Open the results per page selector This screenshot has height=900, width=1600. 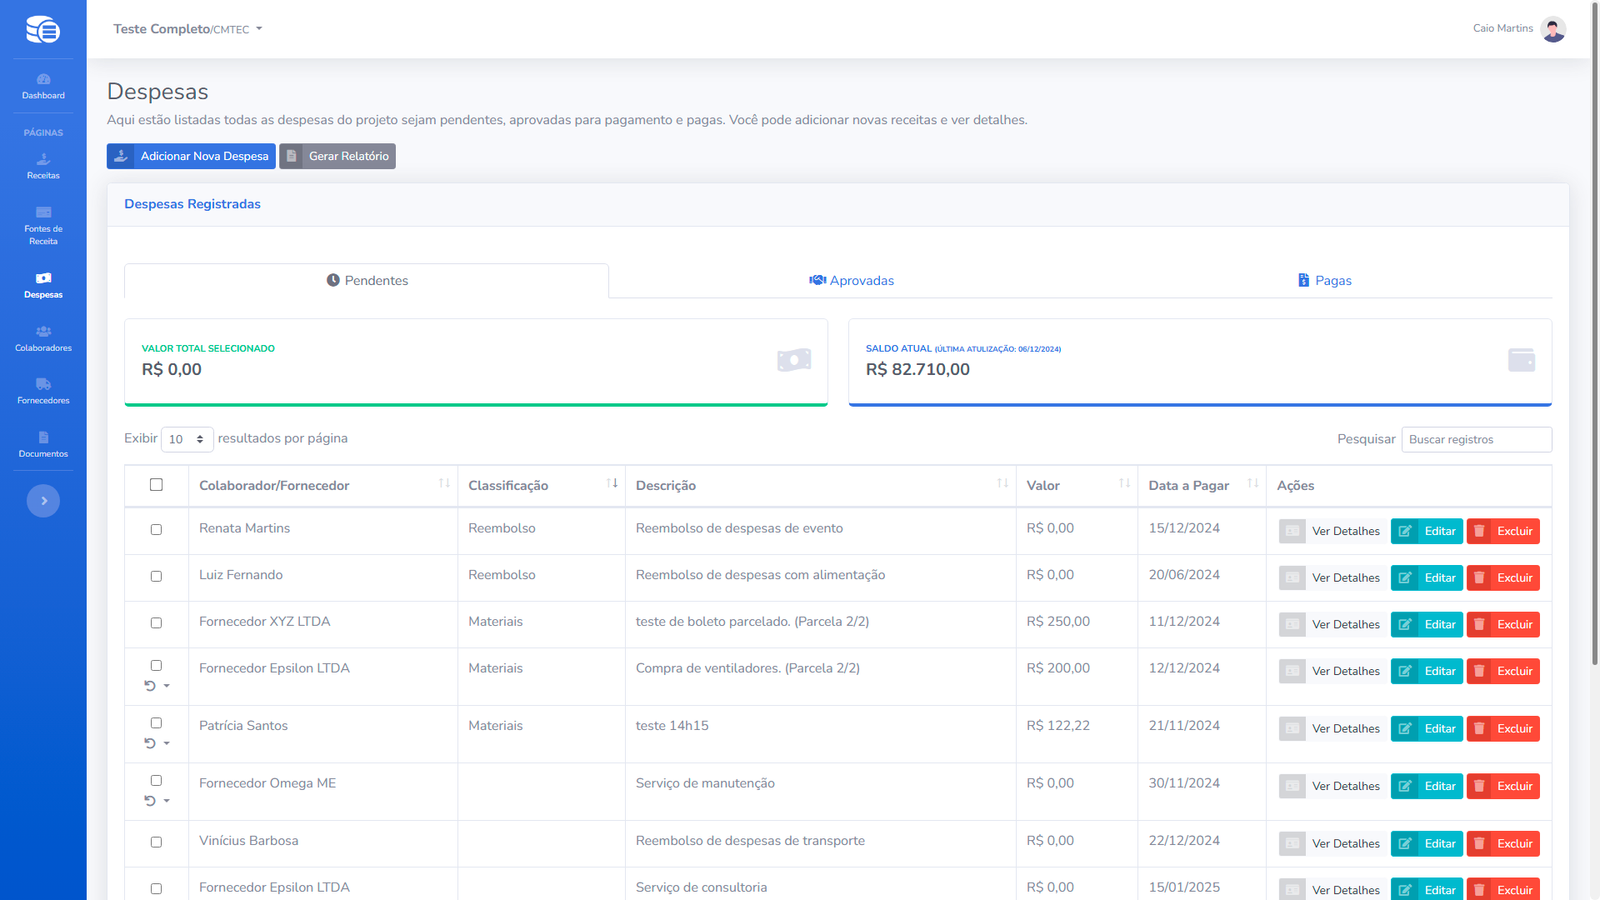point(187,439)
